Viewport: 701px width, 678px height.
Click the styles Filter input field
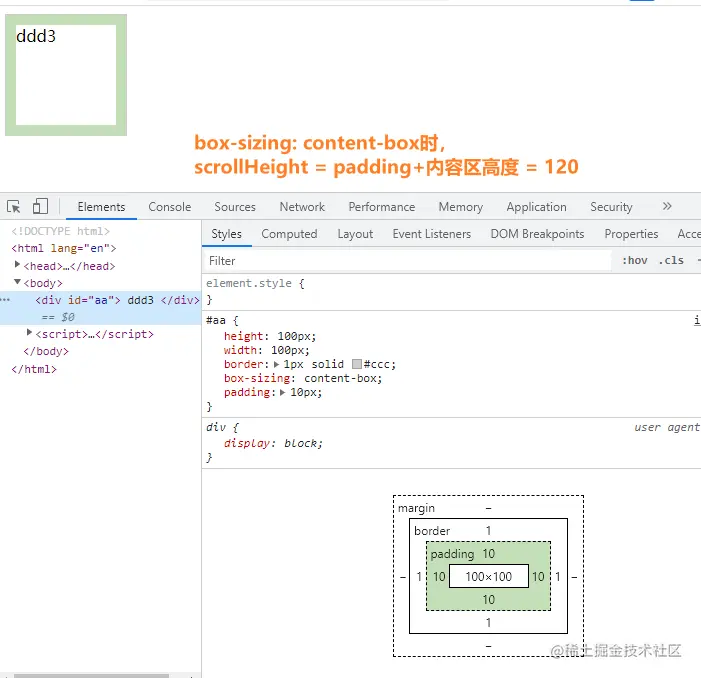pos(408,261)
